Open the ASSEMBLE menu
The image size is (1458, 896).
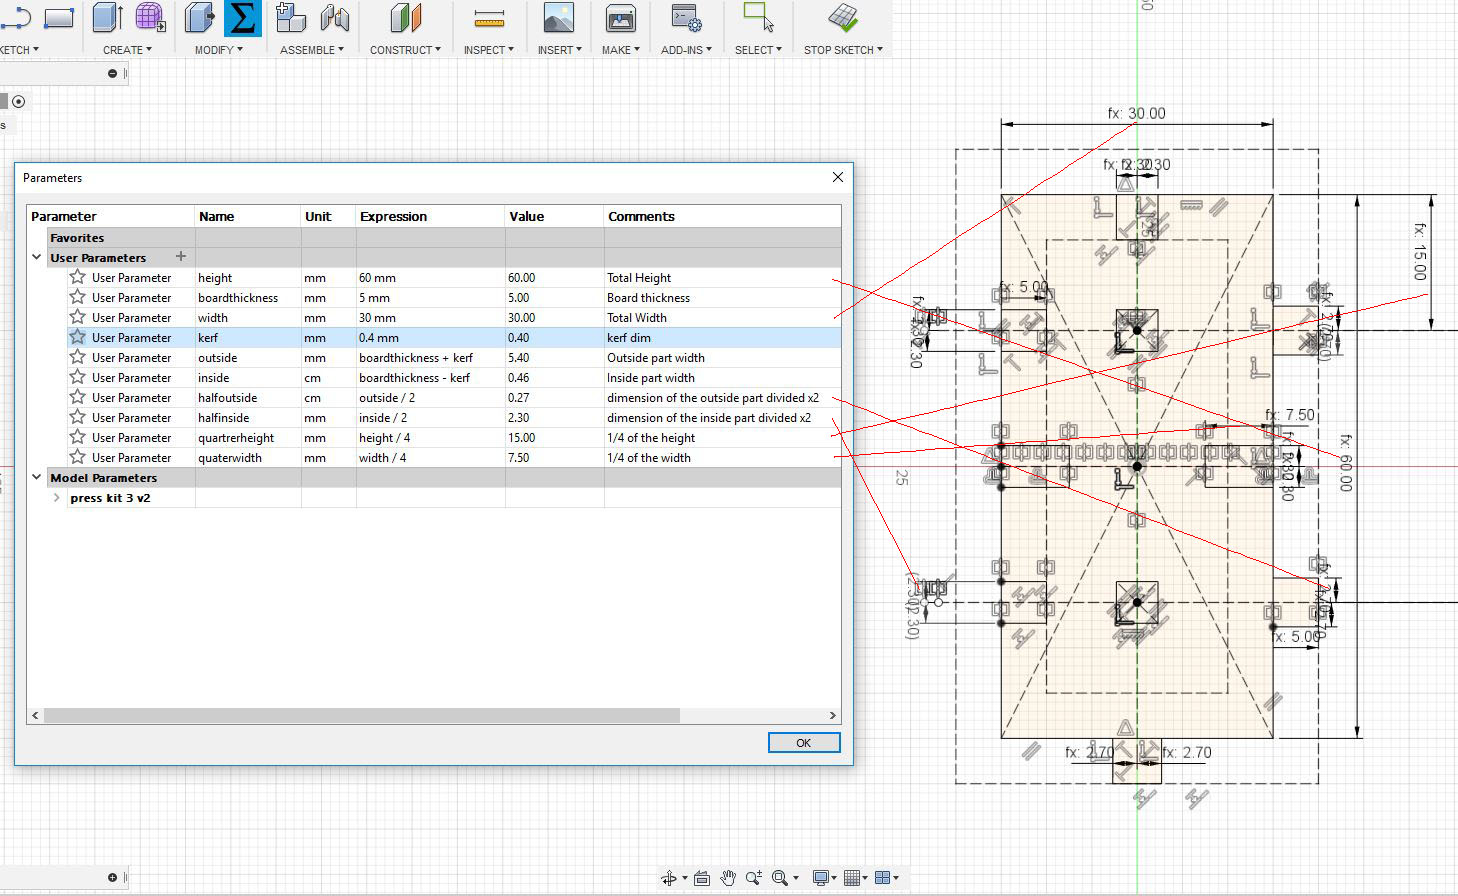[311, 49]
